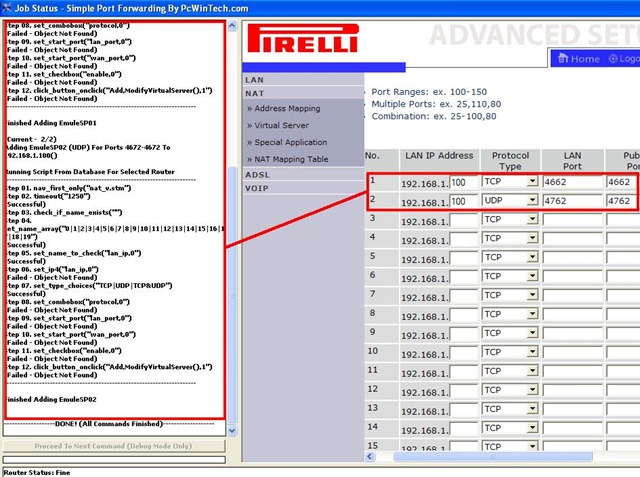
Task: Click the Logout icon in header
Action: click(x=613, y=59)
